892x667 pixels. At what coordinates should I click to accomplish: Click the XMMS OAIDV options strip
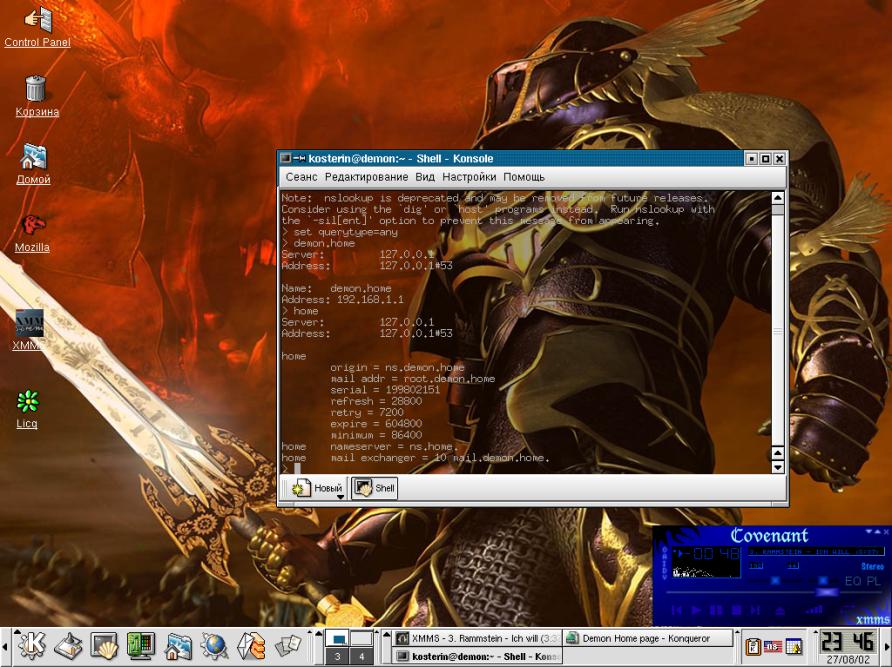click(x=664, y=563)
